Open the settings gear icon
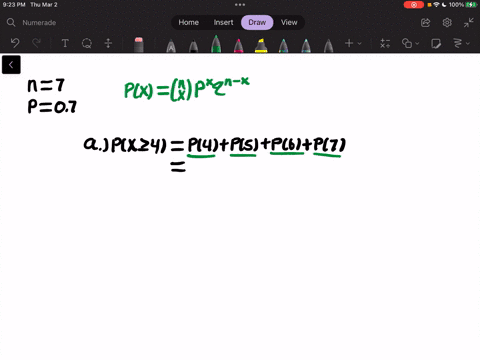Viewport: 480px width, 360px height. pos(447,23)
